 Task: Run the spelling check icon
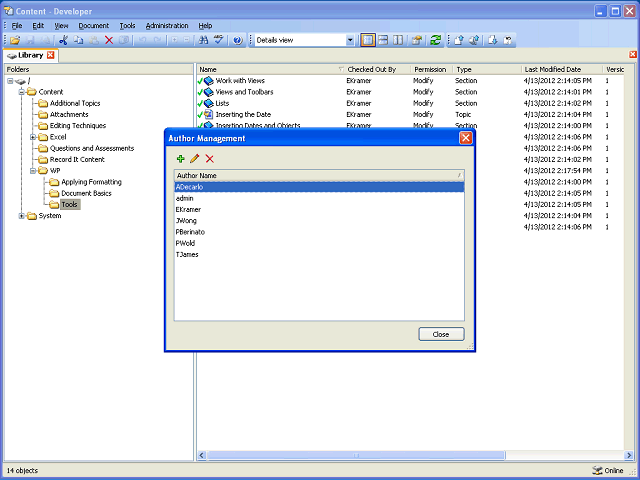coord(218,40)
